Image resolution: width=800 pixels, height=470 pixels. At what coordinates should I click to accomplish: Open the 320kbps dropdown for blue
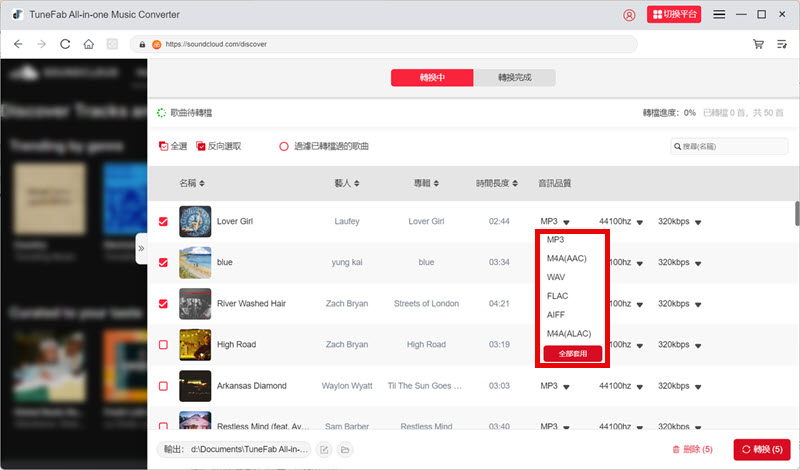pos(680,262)
